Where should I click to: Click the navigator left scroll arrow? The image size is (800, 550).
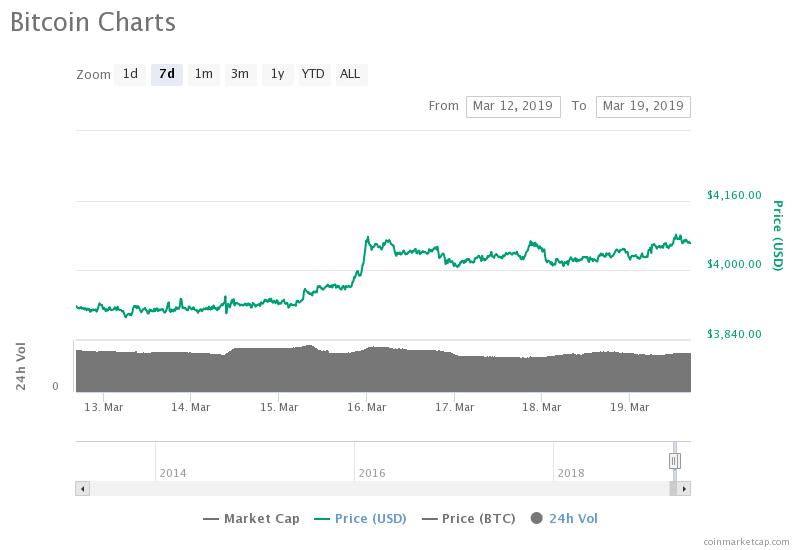click(83, 489)
